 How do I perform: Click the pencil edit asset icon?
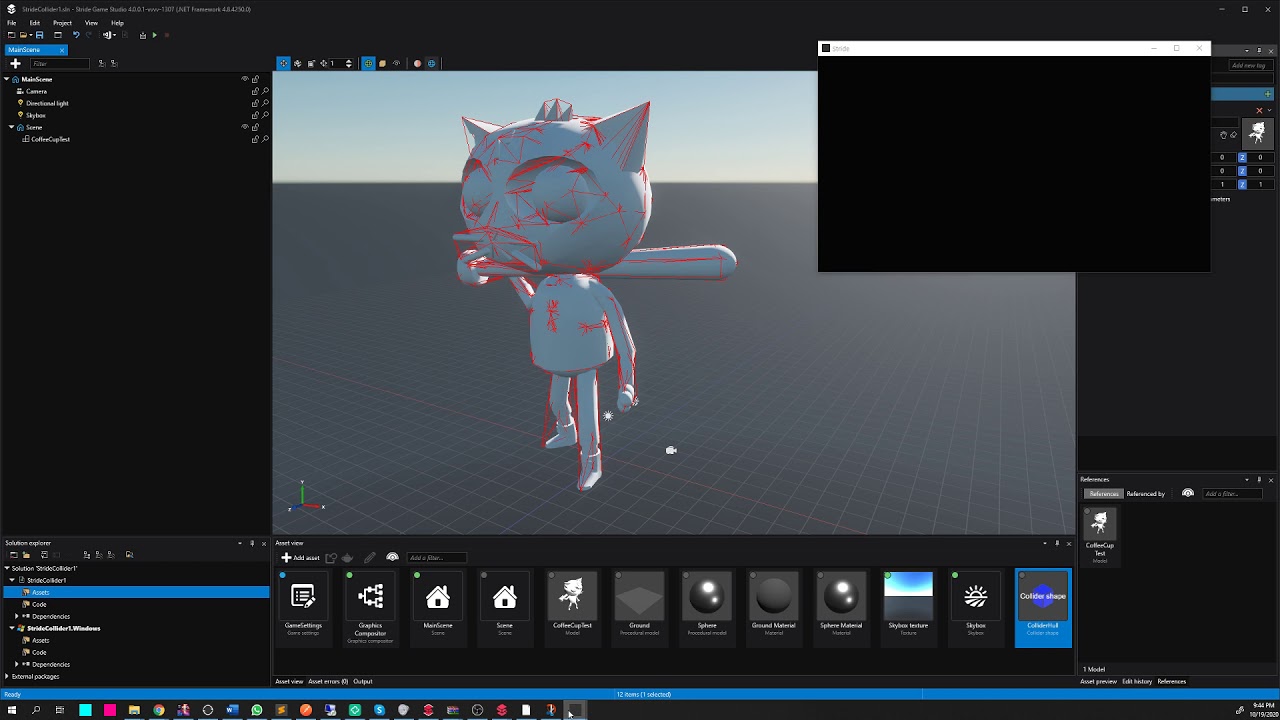click(370, 558)
